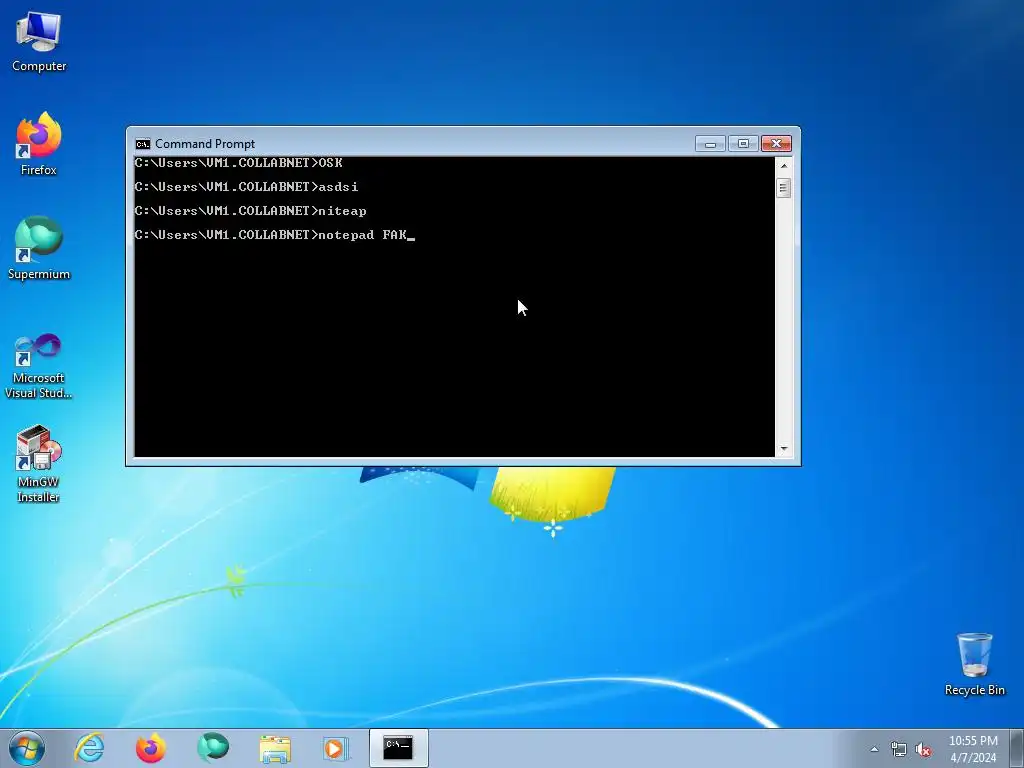Open the clock showing 10:55 PM
Viewport: 1024px width, 768px height.
(973, 749)
